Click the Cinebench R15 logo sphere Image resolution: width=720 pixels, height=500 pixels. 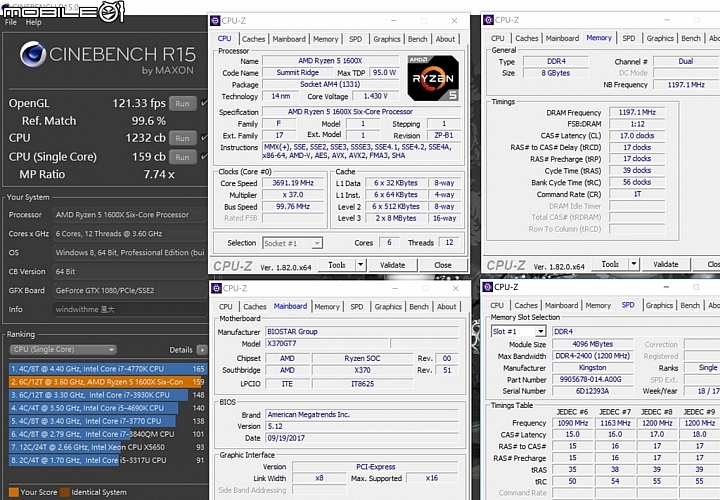tap(33, 54)
